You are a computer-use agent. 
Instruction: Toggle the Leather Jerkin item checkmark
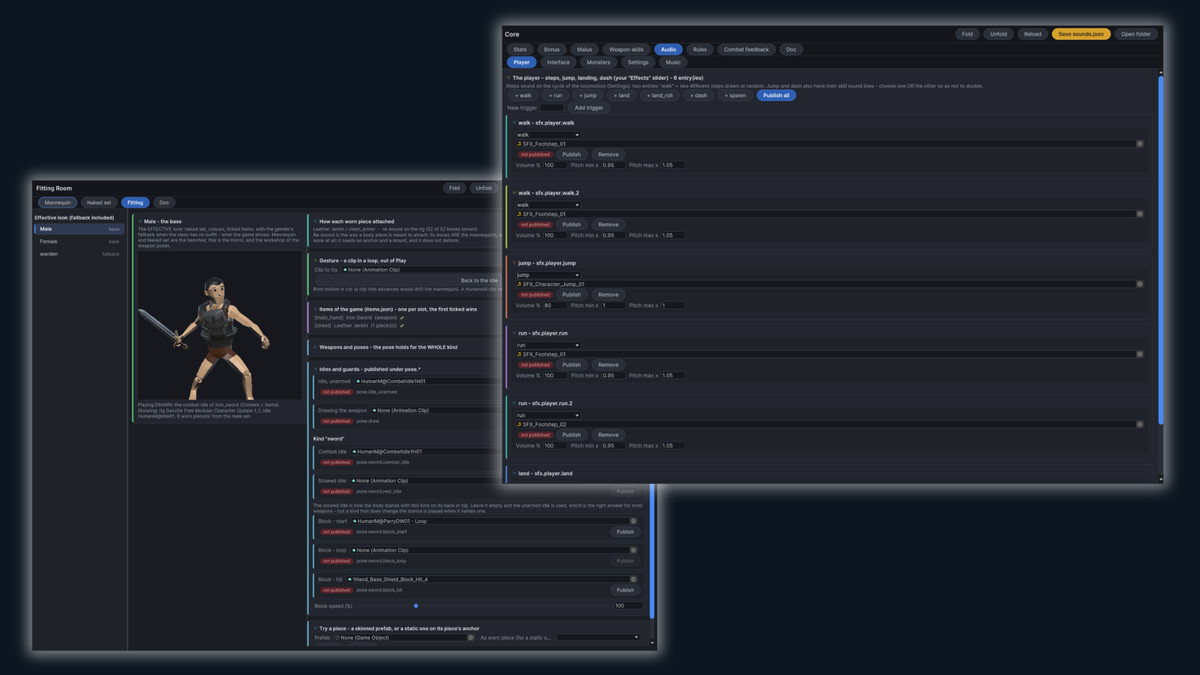coord(402,326)
